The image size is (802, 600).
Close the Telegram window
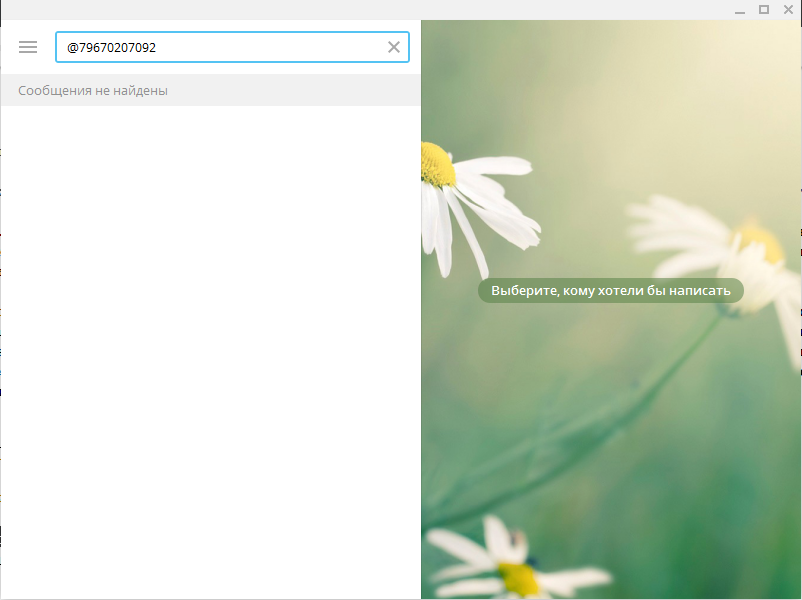pos(788,9)
